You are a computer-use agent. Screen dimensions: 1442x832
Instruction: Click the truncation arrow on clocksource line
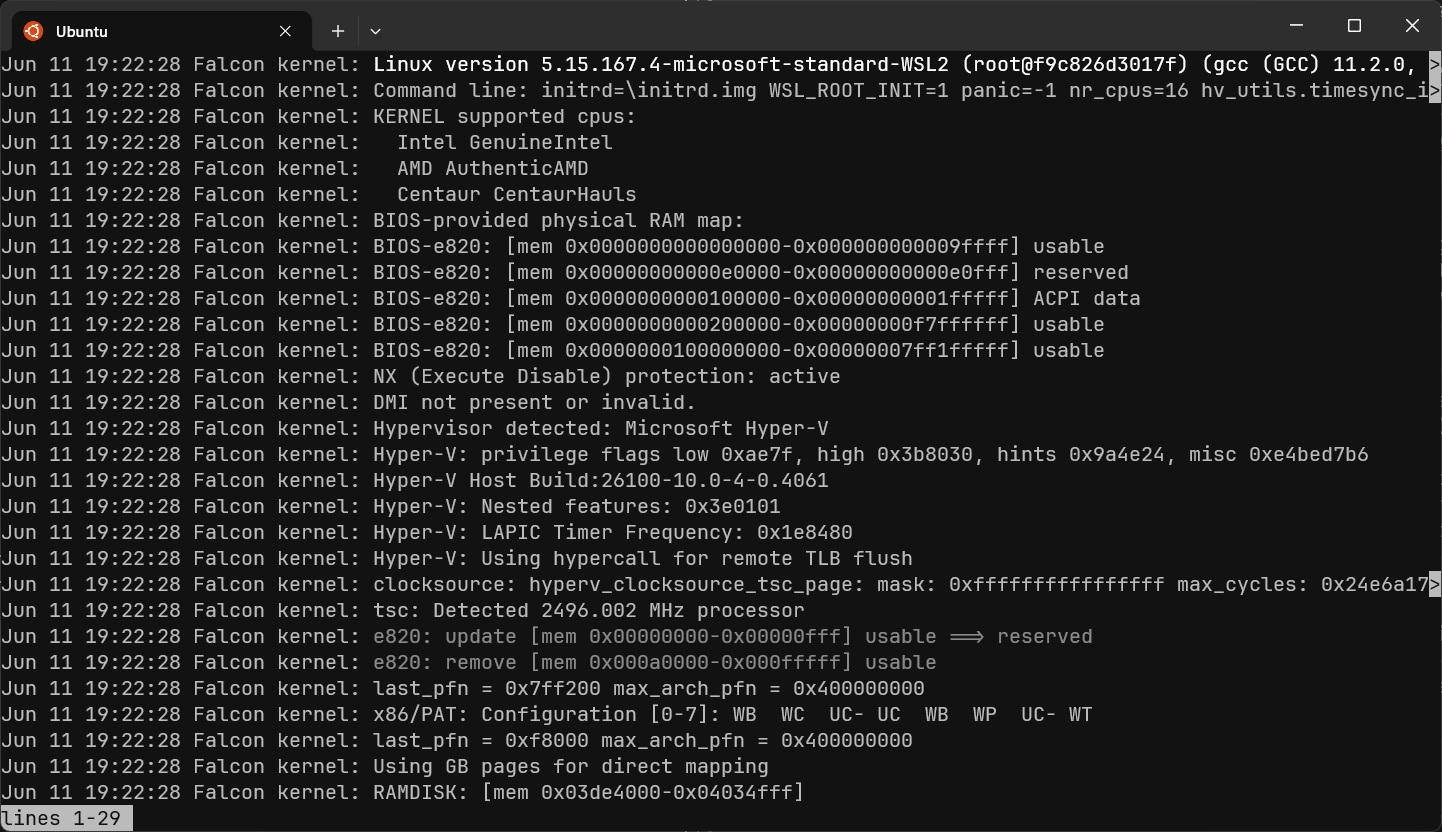[1435, 585]
